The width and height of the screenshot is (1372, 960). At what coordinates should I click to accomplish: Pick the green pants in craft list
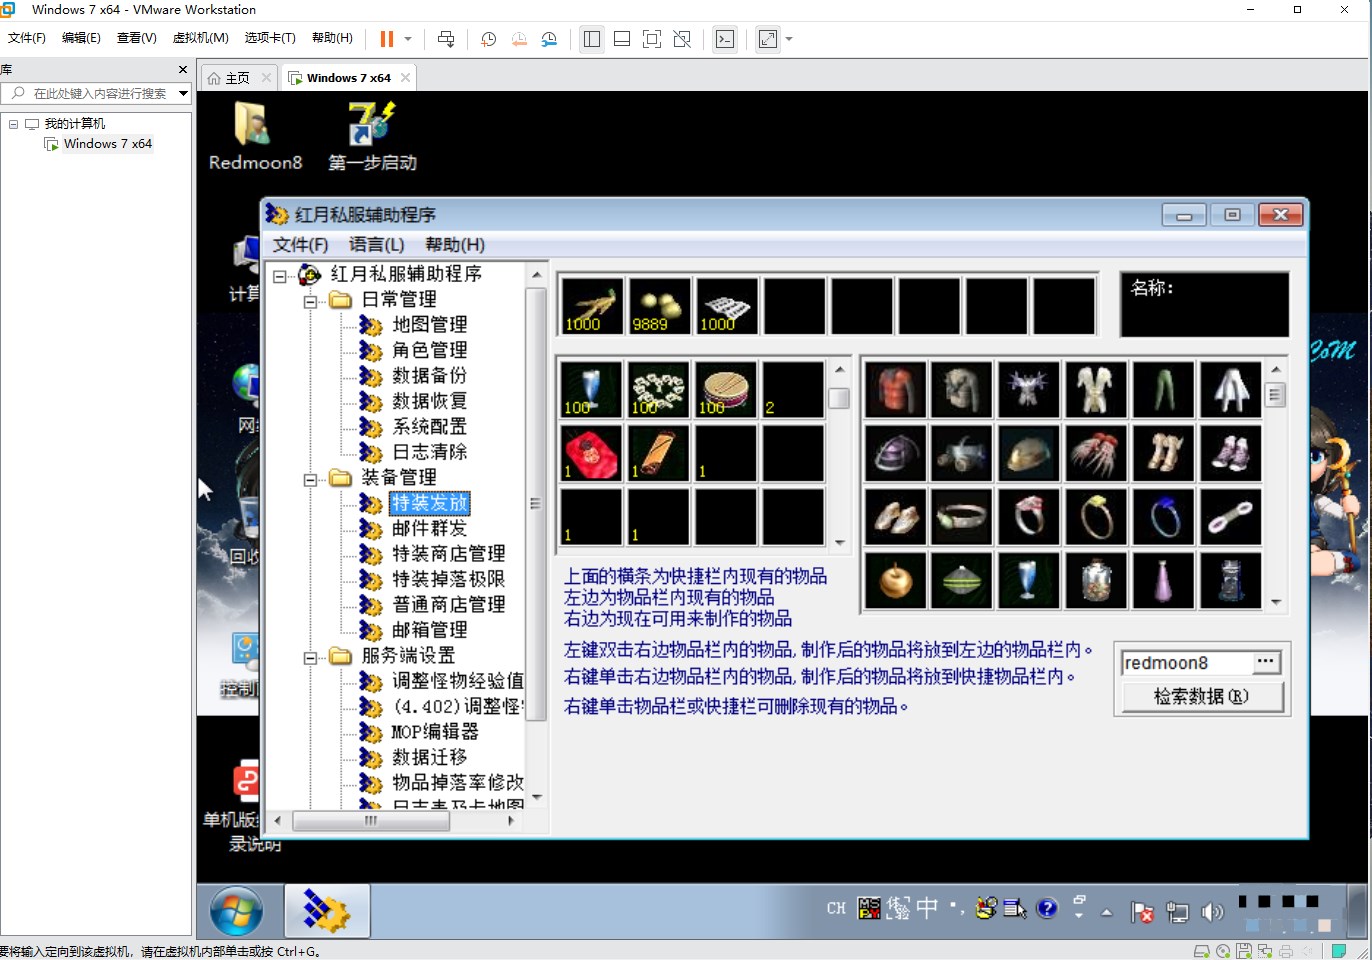(x=1163, y=389)
